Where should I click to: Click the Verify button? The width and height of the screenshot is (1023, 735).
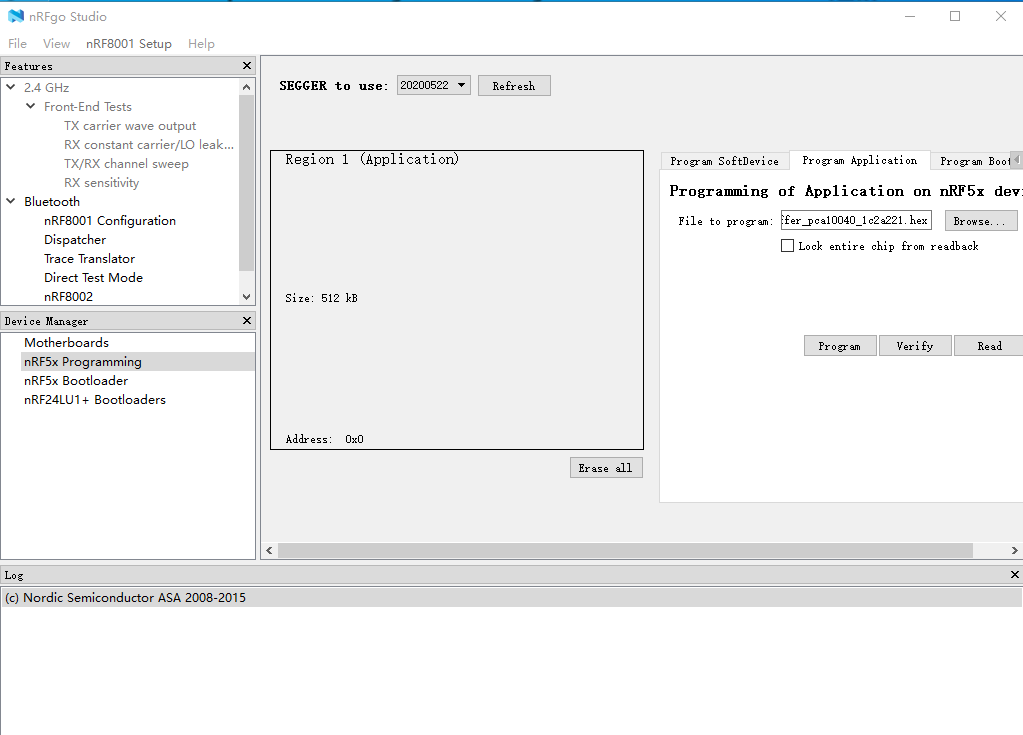pyautogui.click(x=915, y=346)
